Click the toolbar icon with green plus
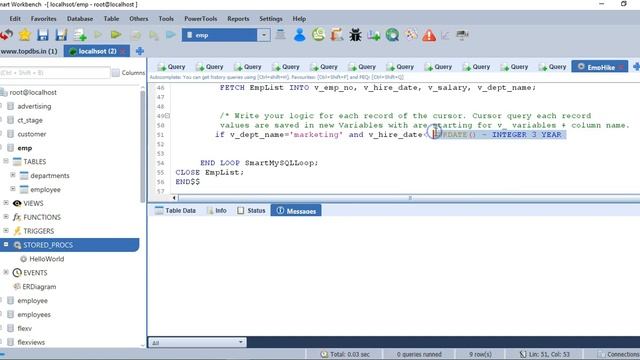Viewport: 640px width, 360px height. (x=373, y=36)
